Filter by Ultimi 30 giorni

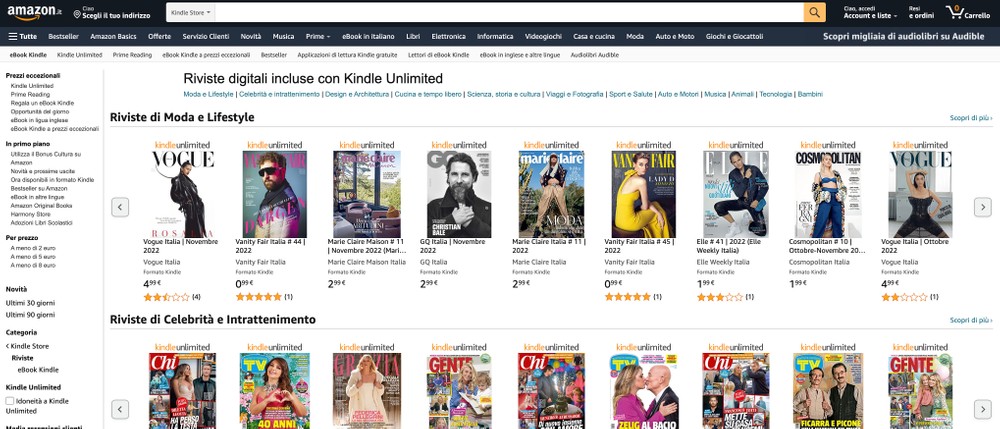(30, 302)
